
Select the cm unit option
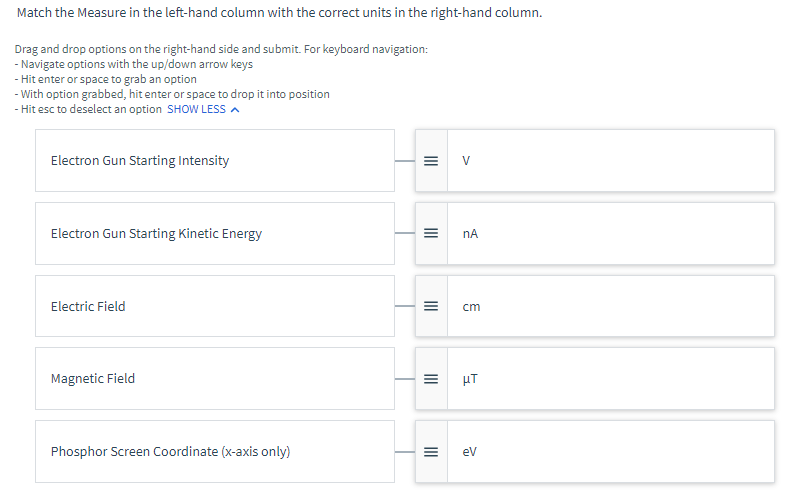pyautogui.click(x=610, y=307)
